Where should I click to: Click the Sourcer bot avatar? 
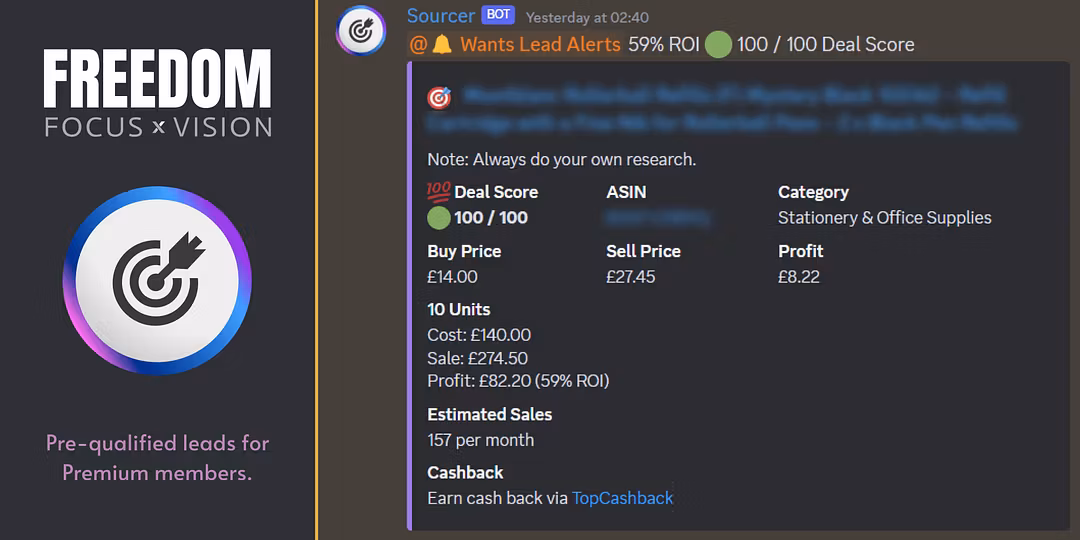361,30
